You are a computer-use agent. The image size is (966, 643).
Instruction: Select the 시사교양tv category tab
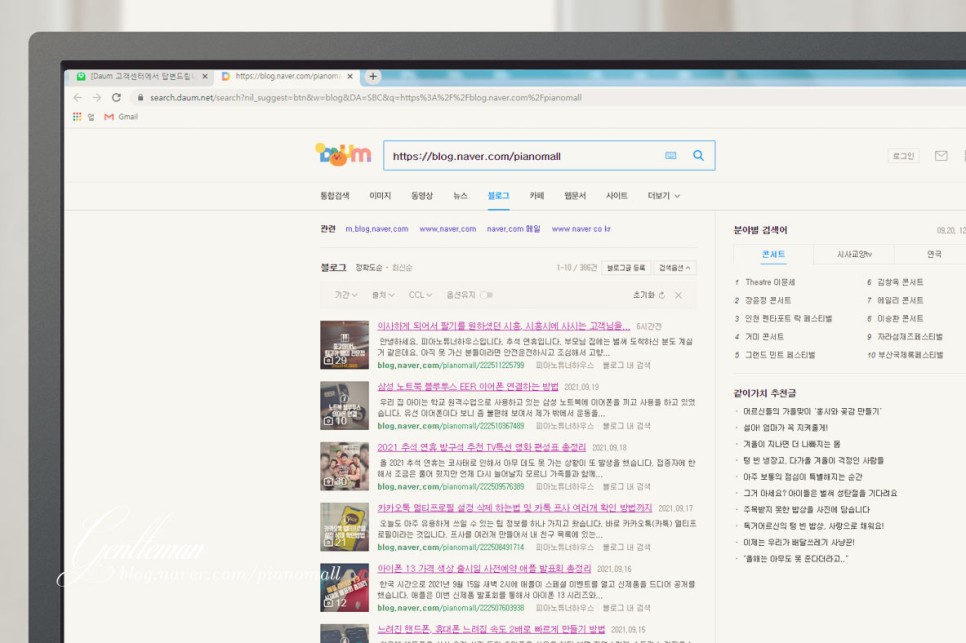tap(854, 254)
